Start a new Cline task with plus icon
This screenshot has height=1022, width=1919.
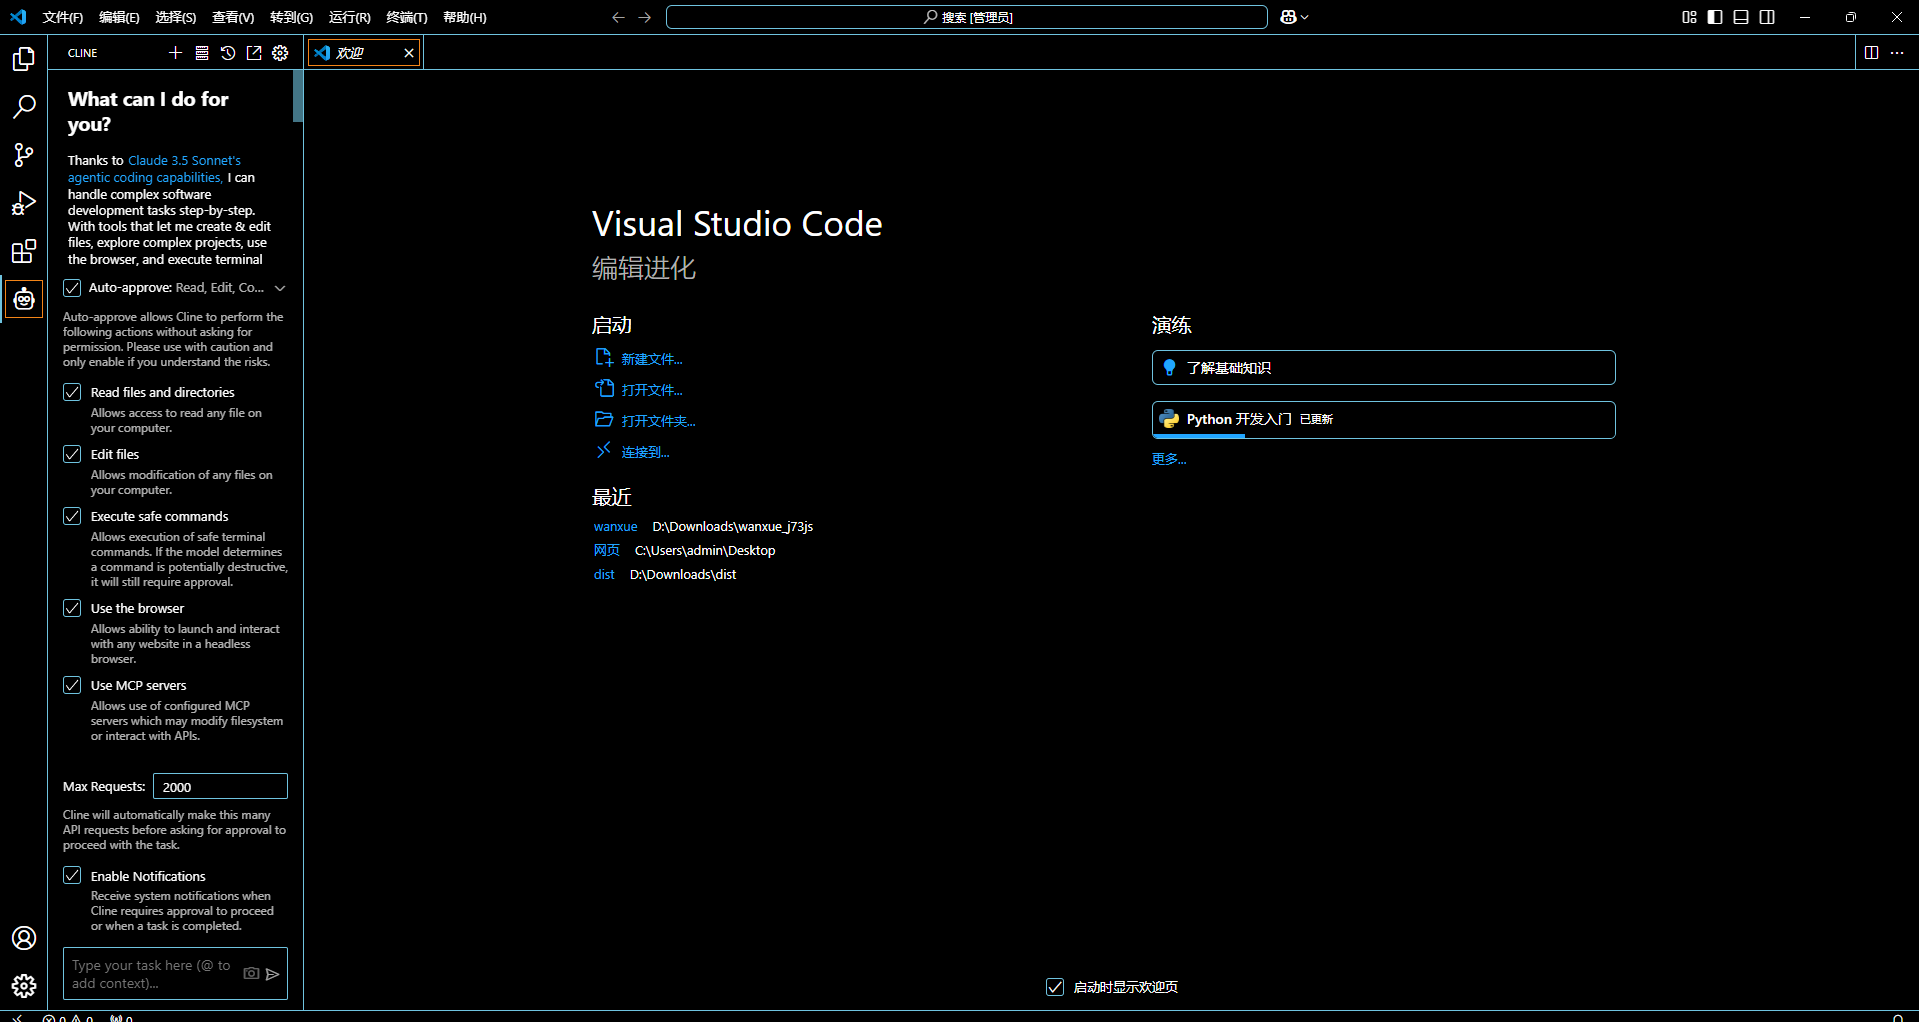(x=176, y=53)
